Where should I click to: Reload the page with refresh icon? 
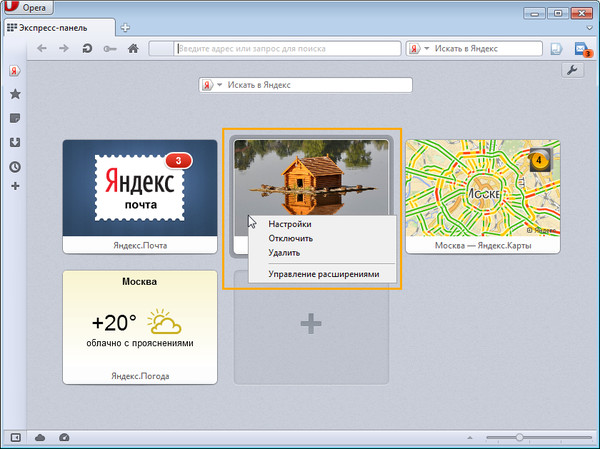pos(87,49)
